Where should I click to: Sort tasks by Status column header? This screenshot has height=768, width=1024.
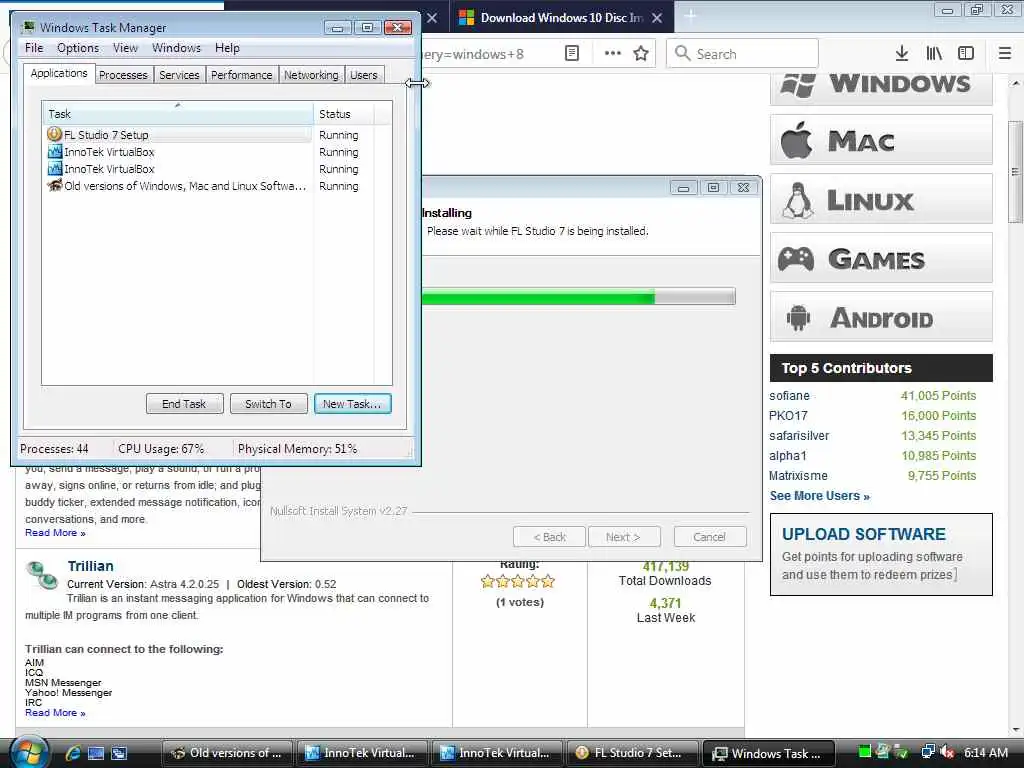(x=343, y=114)
